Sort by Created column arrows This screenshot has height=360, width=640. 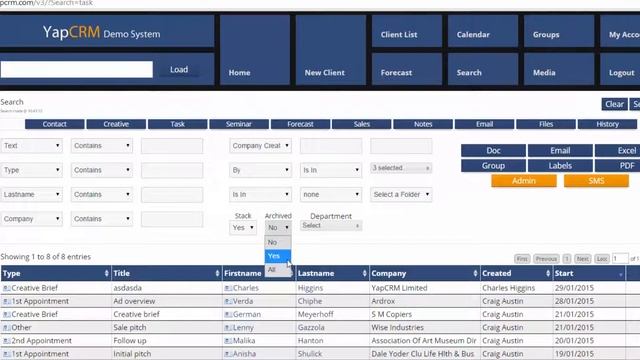click(x=548, y=273)
